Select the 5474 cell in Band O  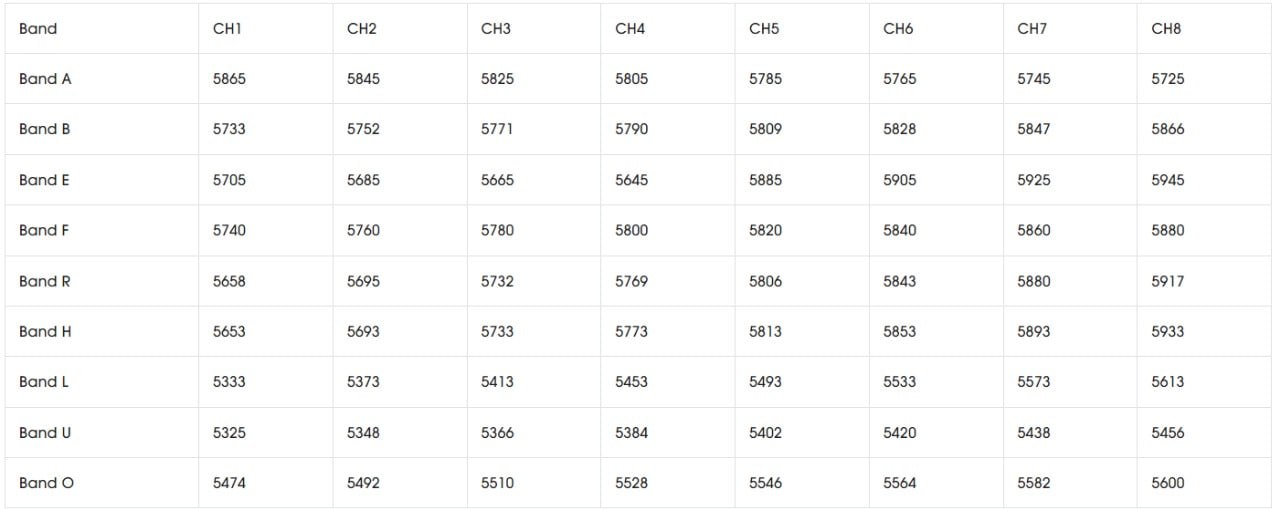(x=229, y=483)
